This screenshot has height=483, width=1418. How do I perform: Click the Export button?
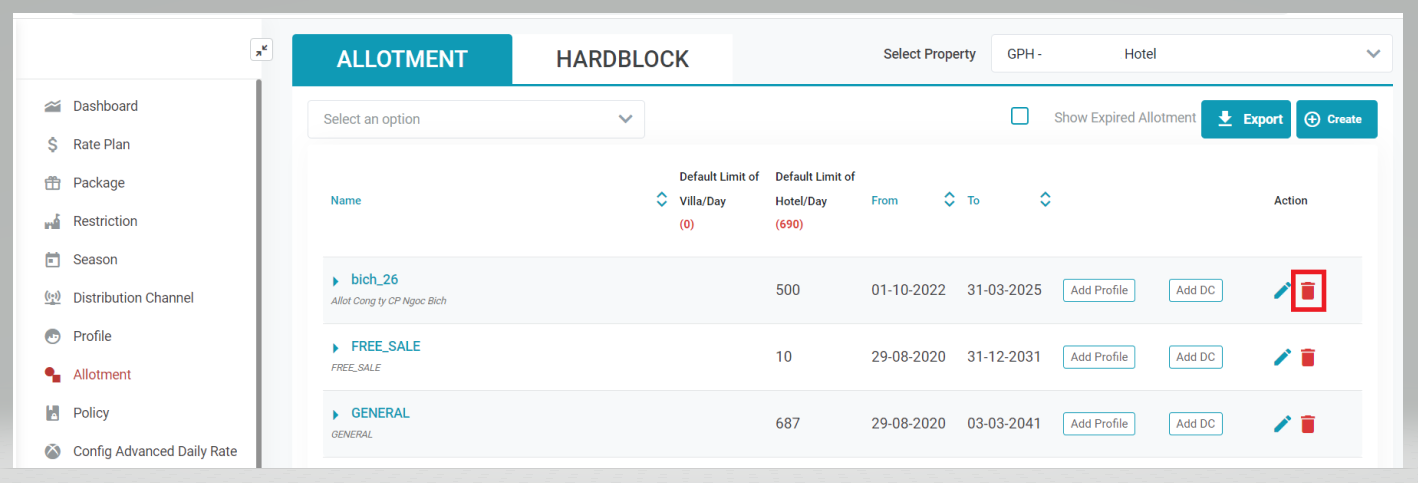(x=1246, y=119)
